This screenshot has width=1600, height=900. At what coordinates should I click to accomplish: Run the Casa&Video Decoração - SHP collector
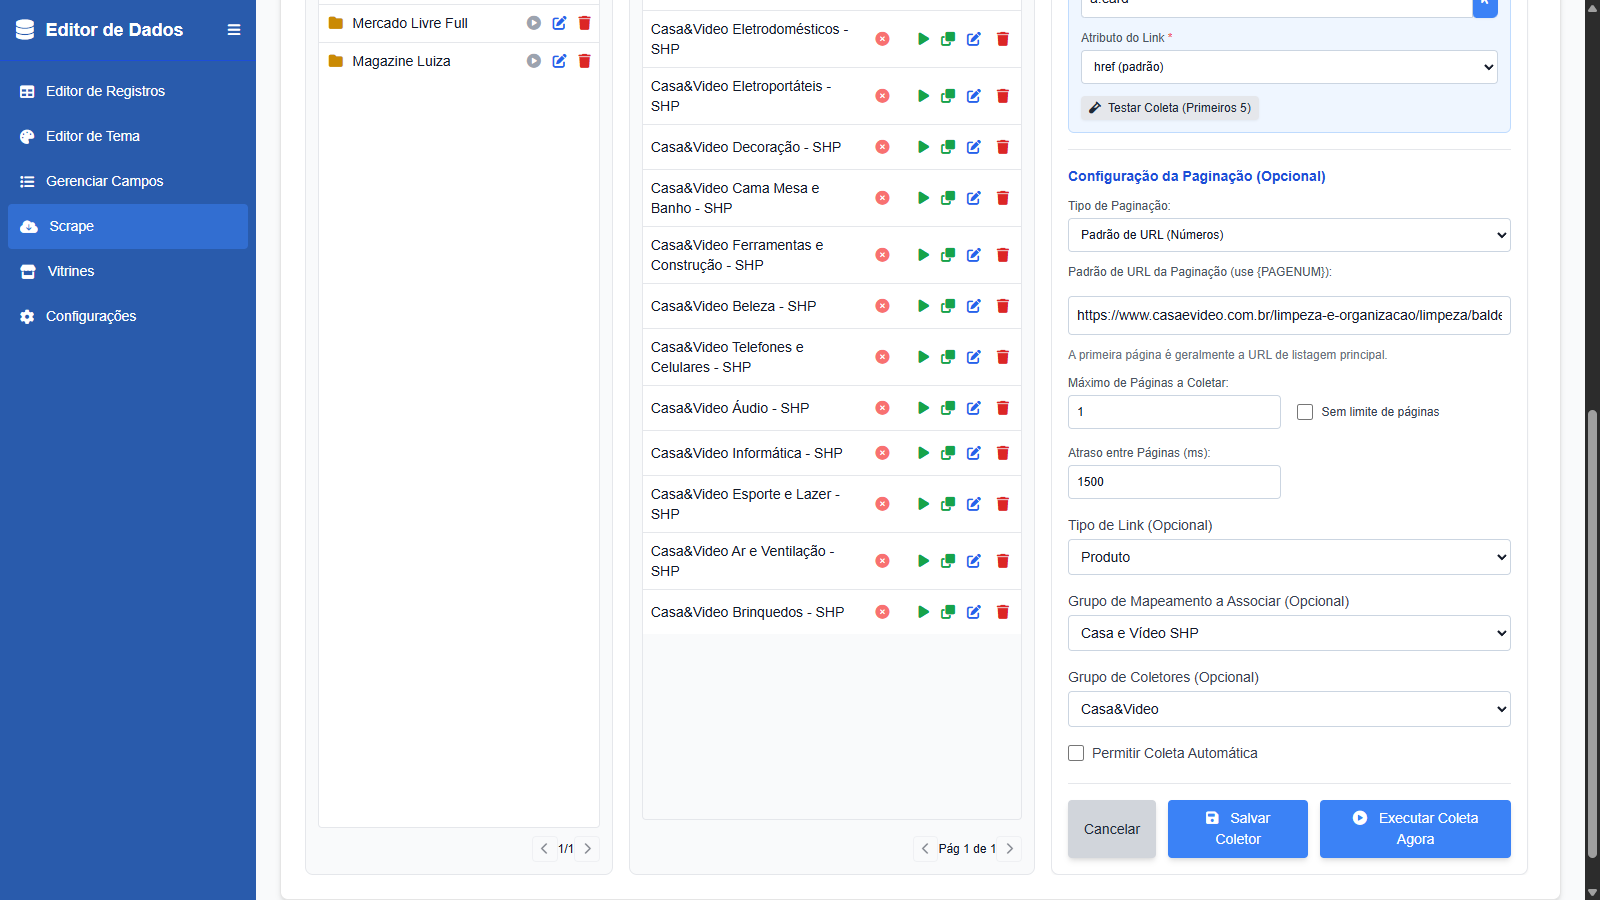point(923,147)
